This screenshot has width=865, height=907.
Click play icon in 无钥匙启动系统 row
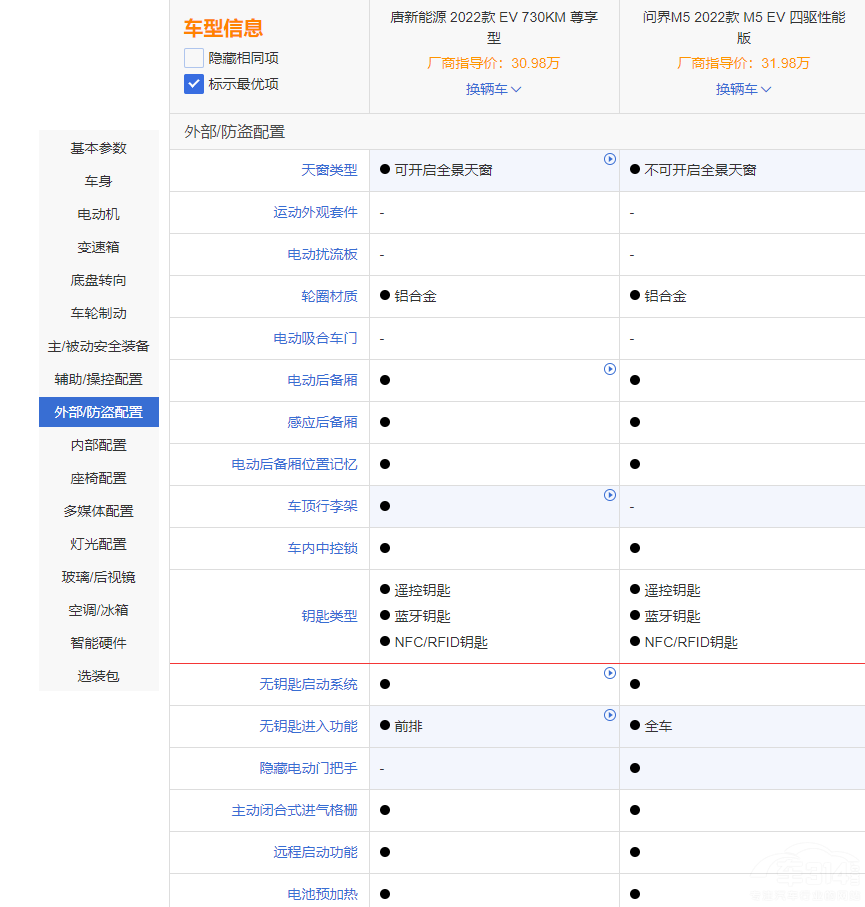coord(610,673)
